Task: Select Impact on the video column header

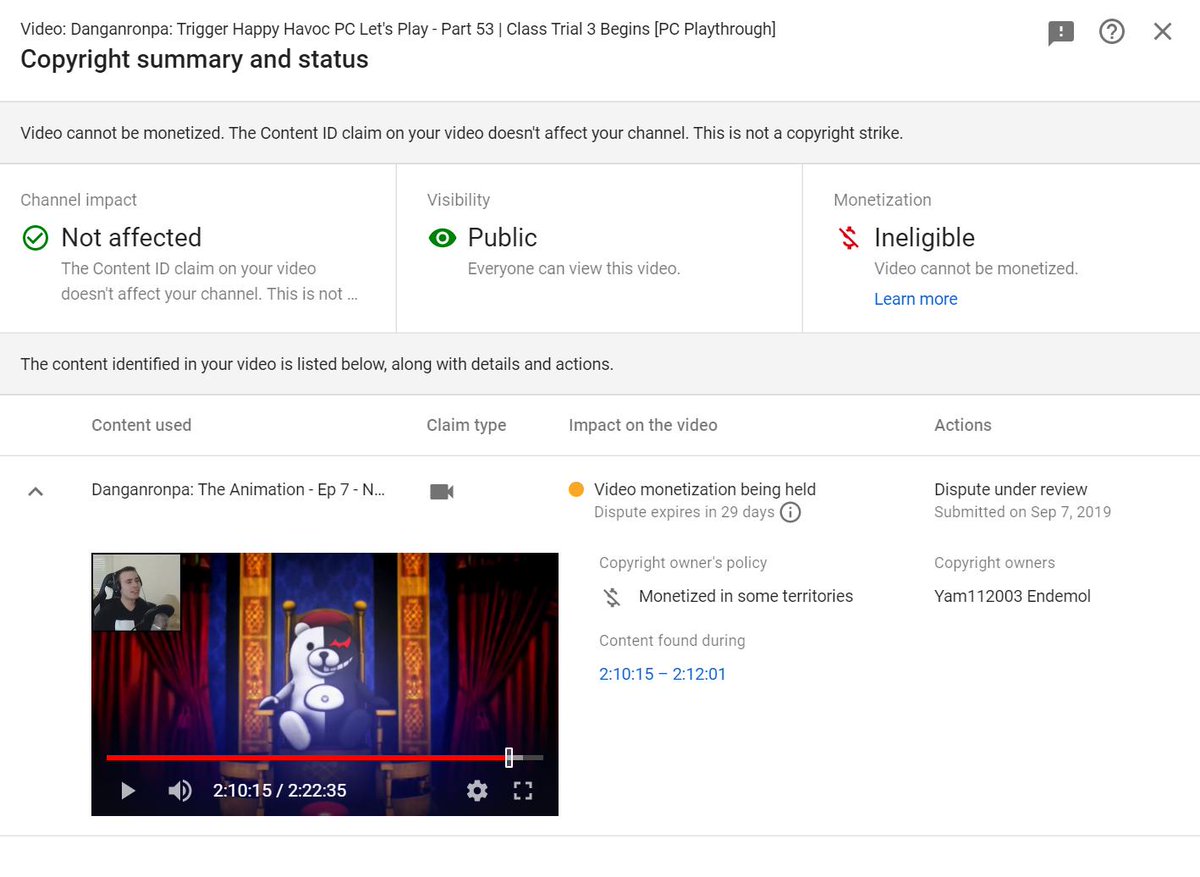Action: click(x=643, y=425)
